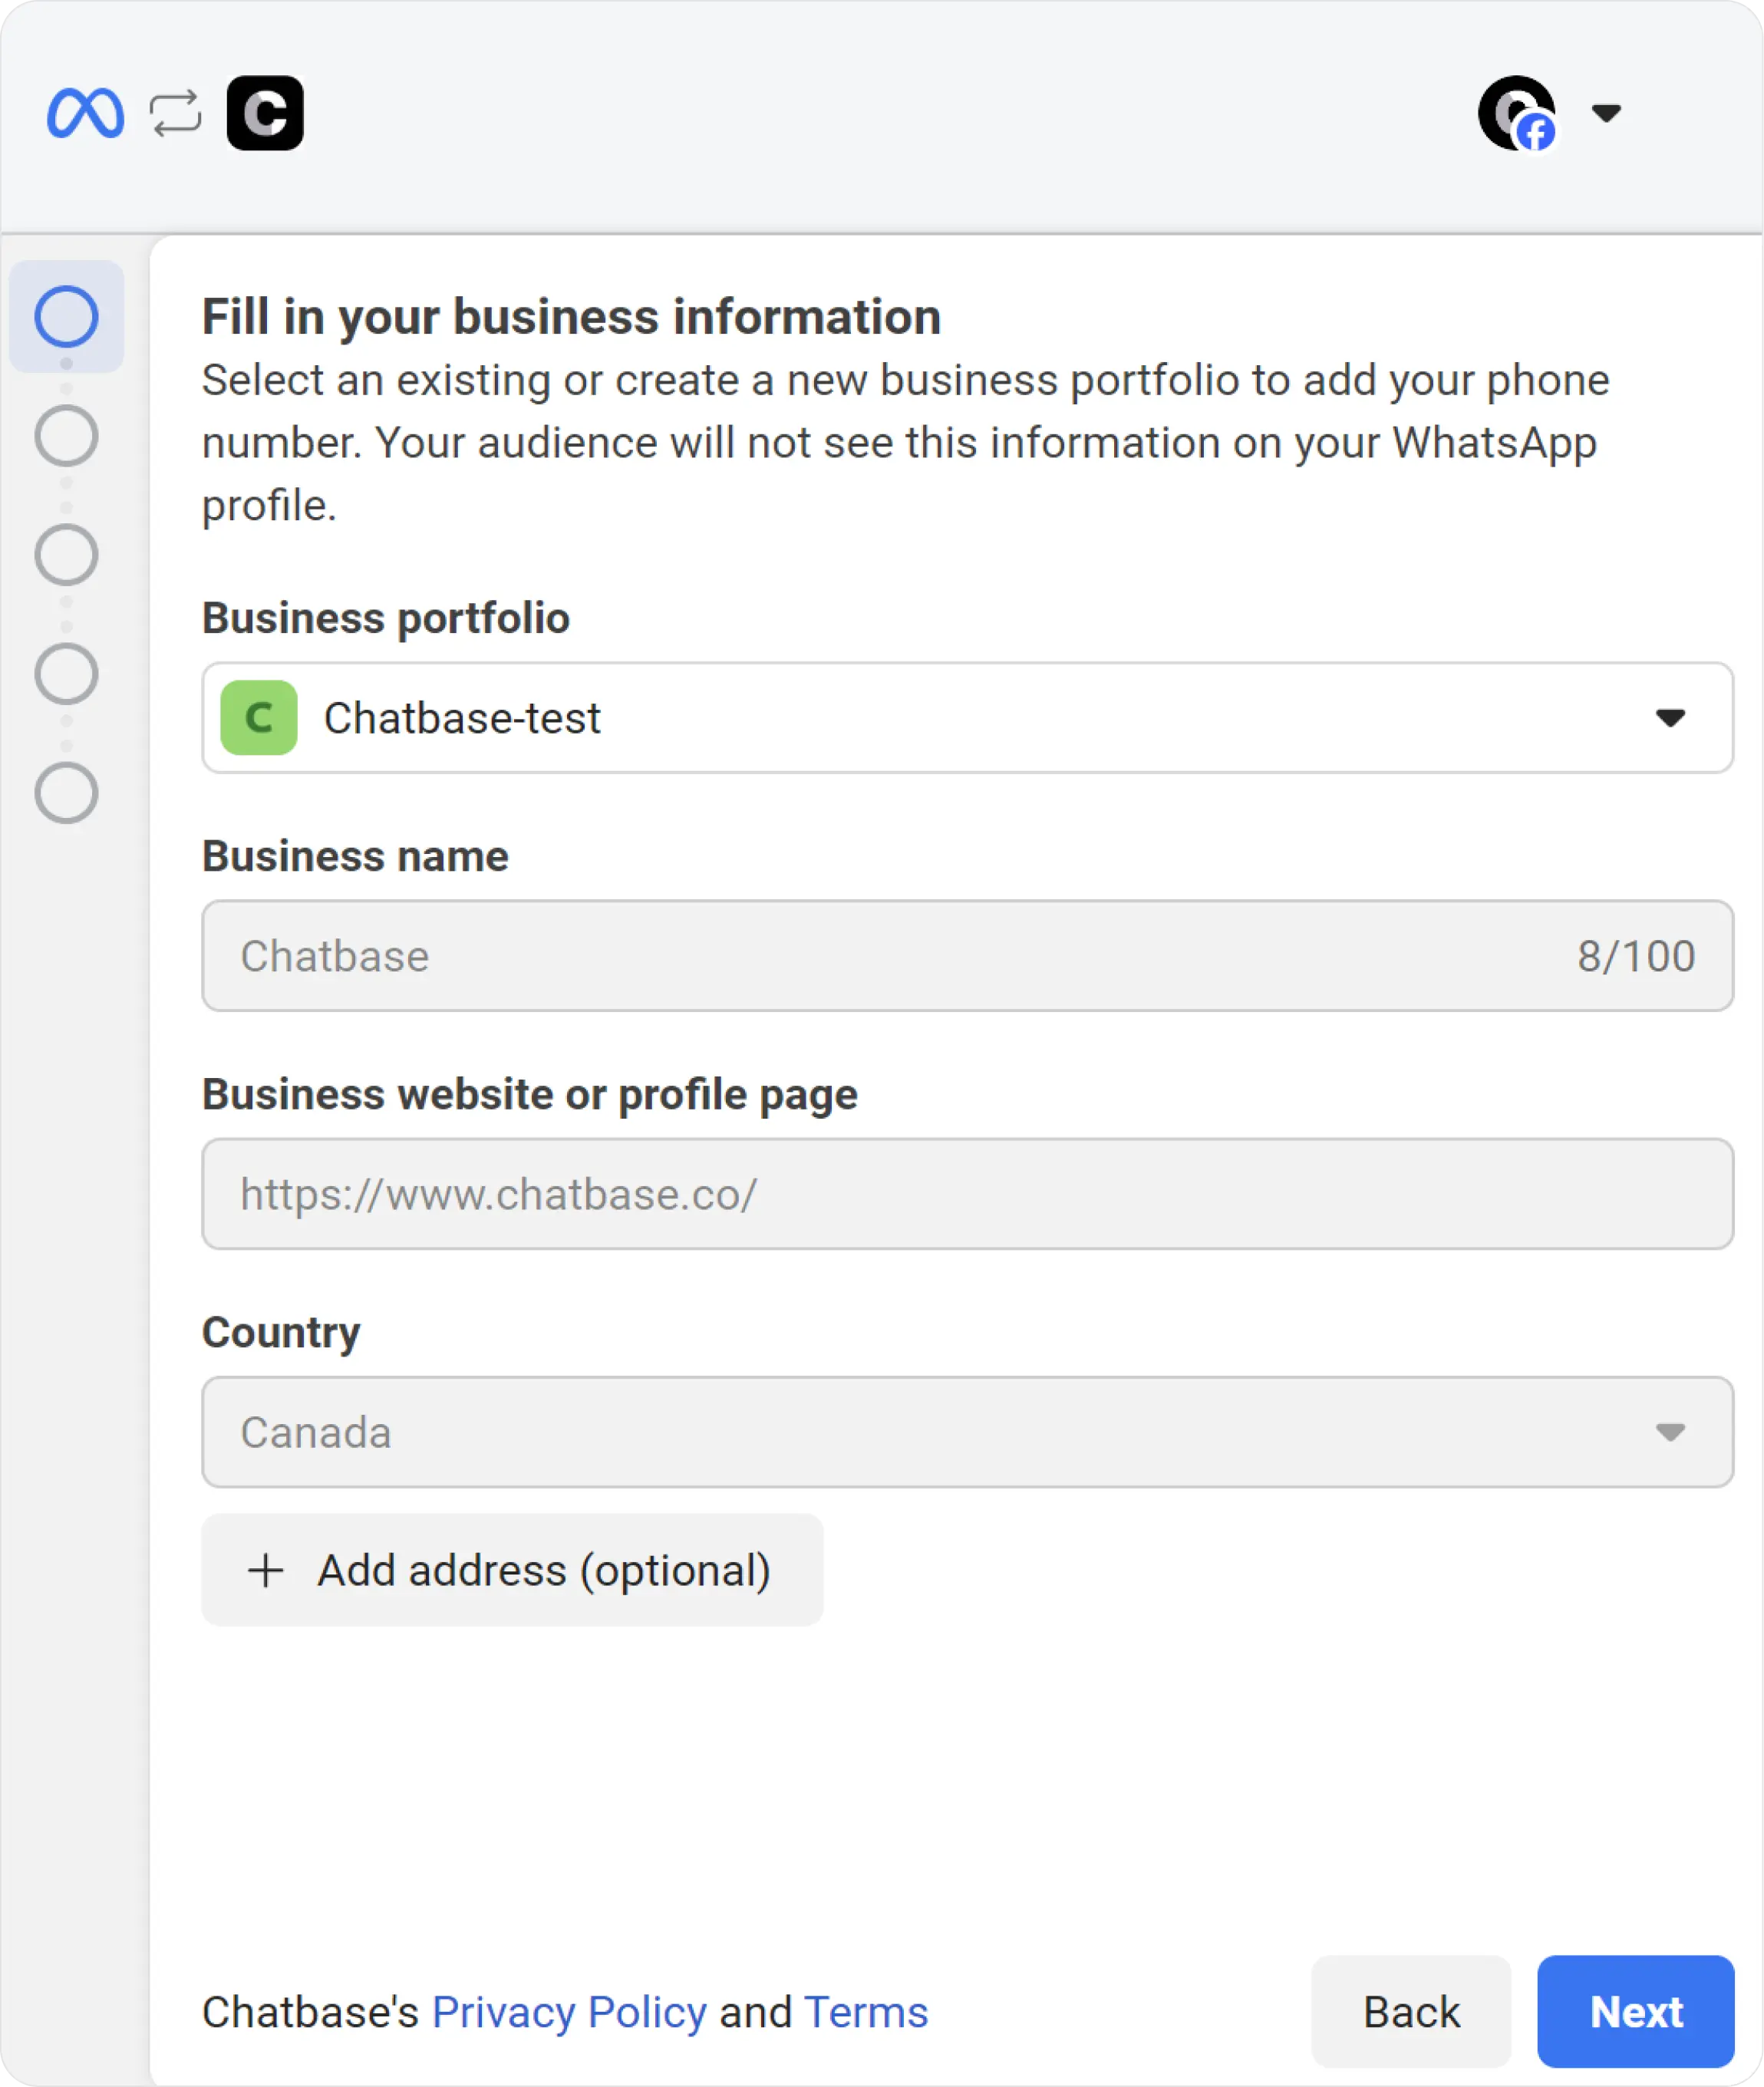1764x2087 pixels.
Task: Select the first step circle in sidebar
Action: pyautogui.click(x=66, y=317)
